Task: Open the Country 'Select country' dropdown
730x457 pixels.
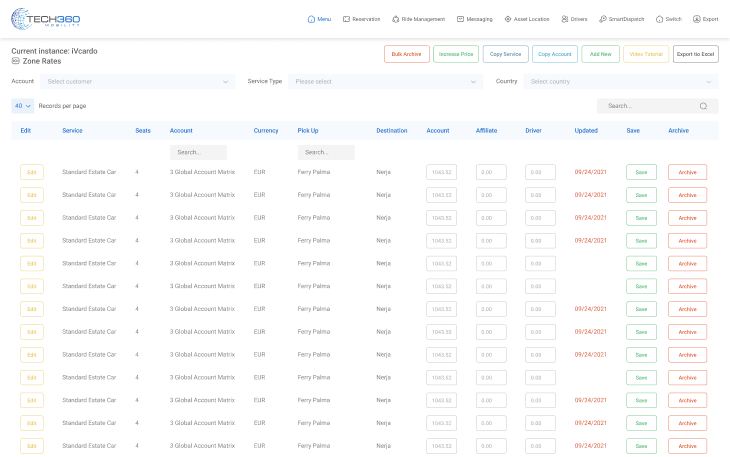Action: coord(621,81)
